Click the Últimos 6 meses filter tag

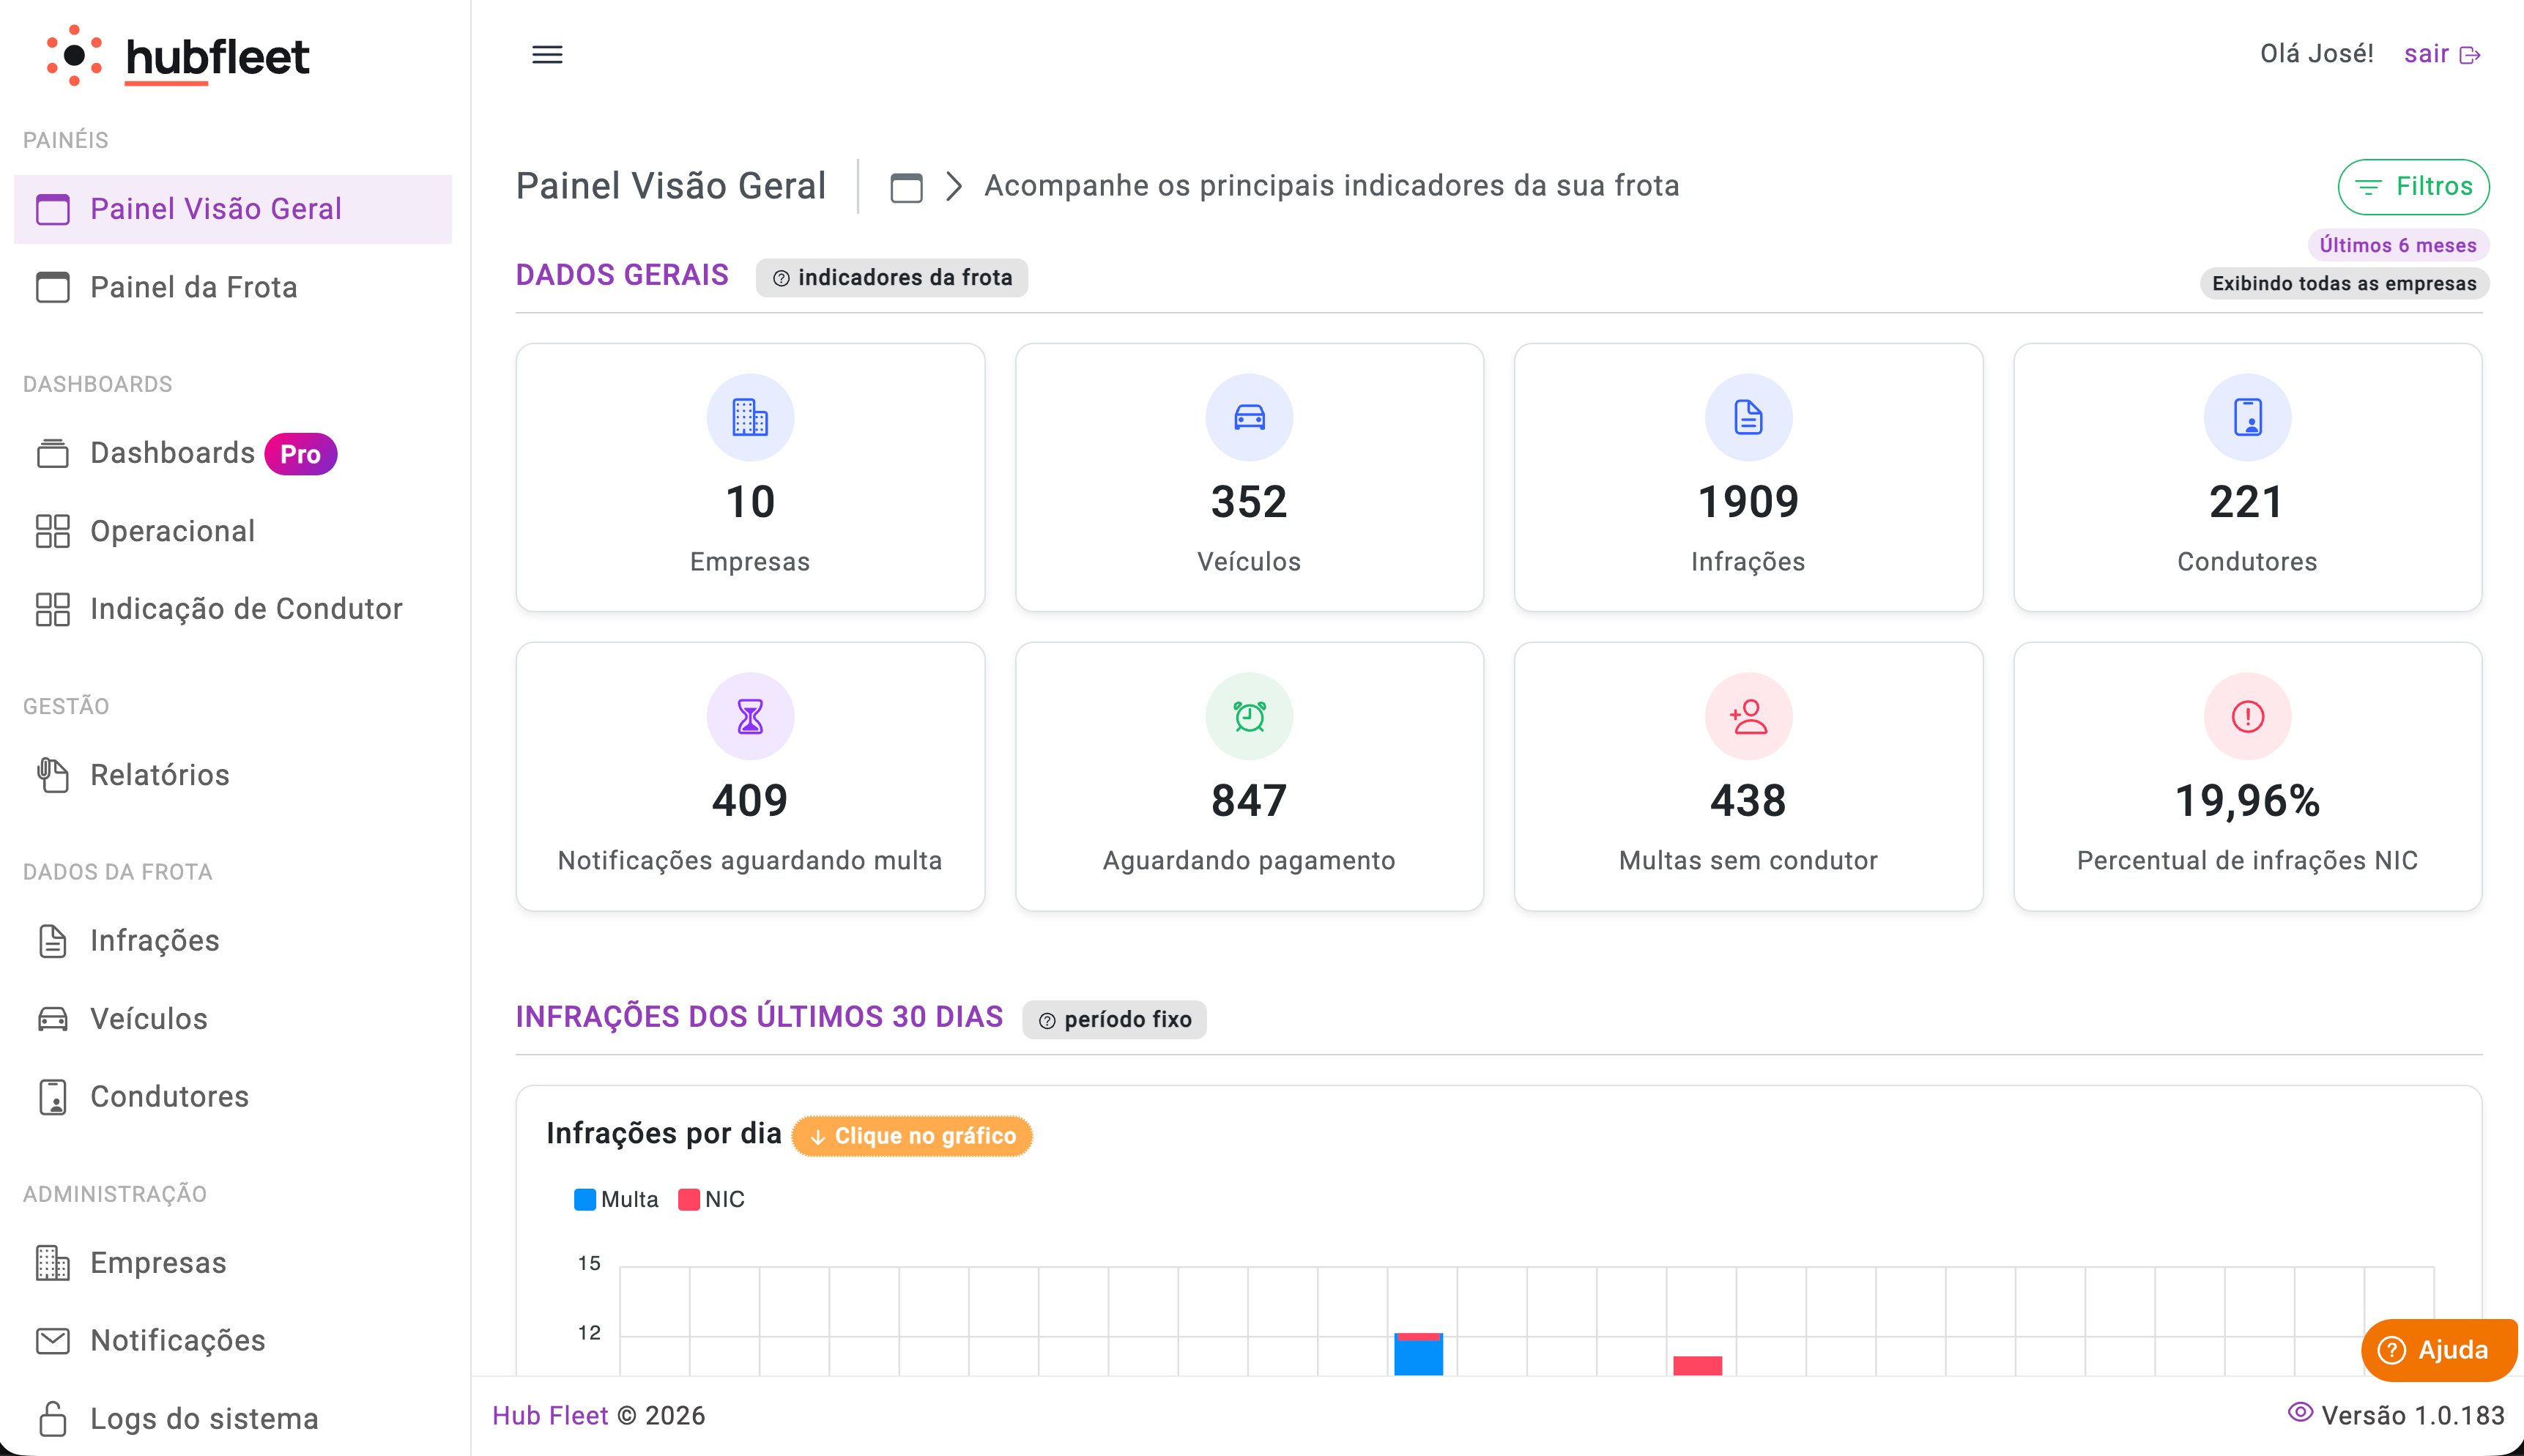2398,246
